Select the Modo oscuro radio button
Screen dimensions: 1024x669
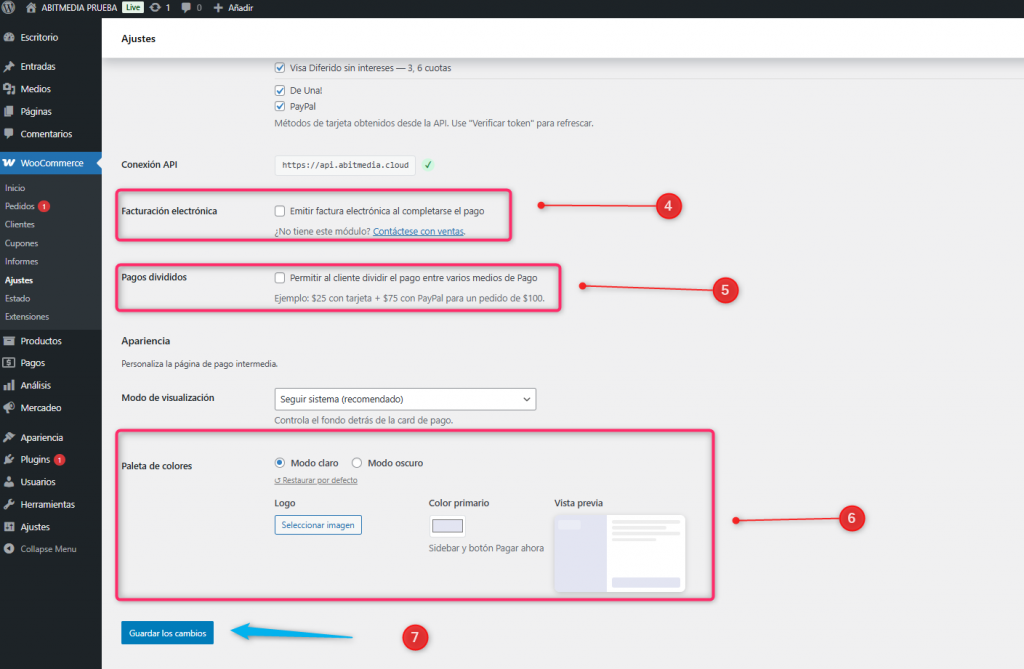(357, 463)
